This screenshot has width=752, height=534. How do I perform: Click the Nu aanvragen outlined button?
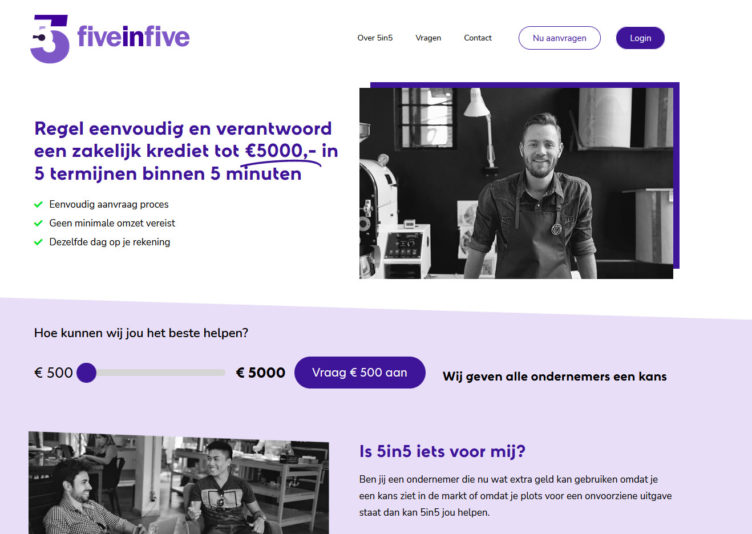pyautogui.click(x=559, y=38)
